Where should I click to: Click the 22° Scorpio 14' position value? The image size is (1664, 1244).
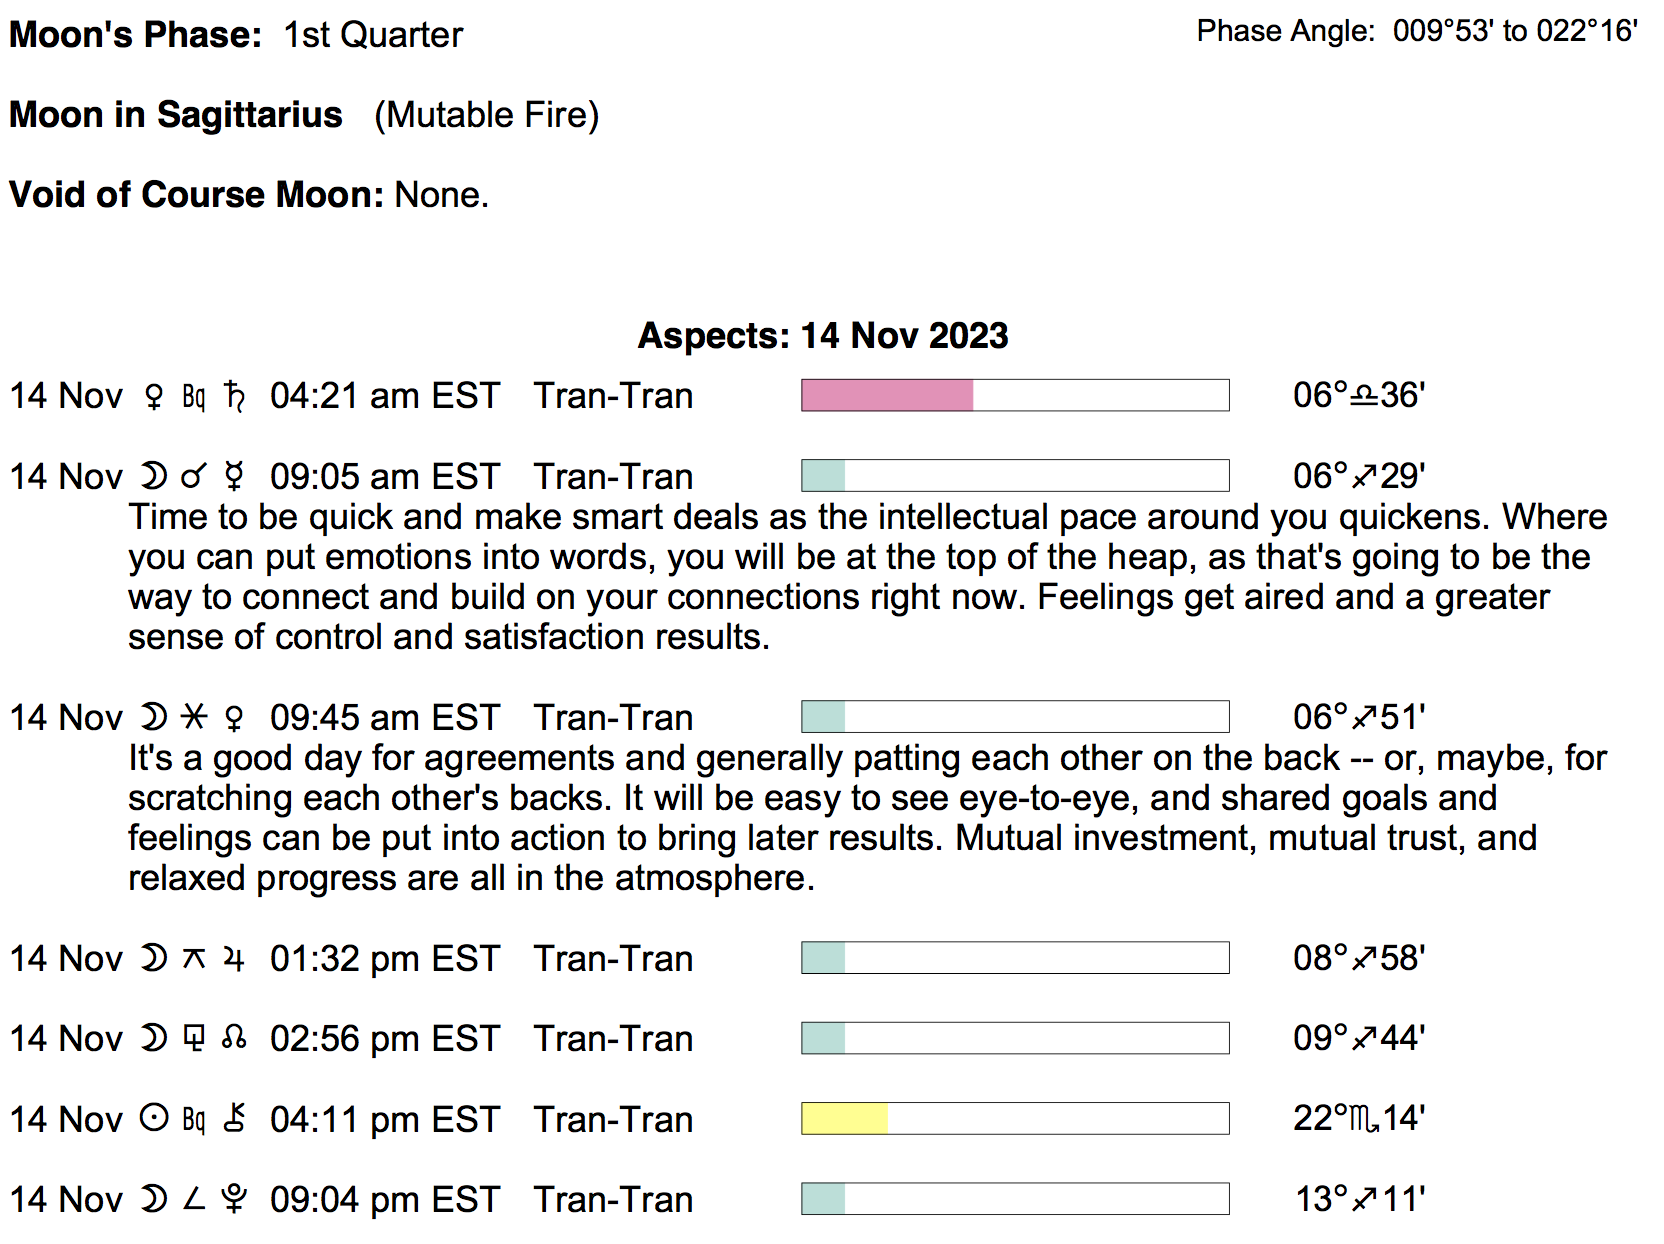[1358, 1118]
